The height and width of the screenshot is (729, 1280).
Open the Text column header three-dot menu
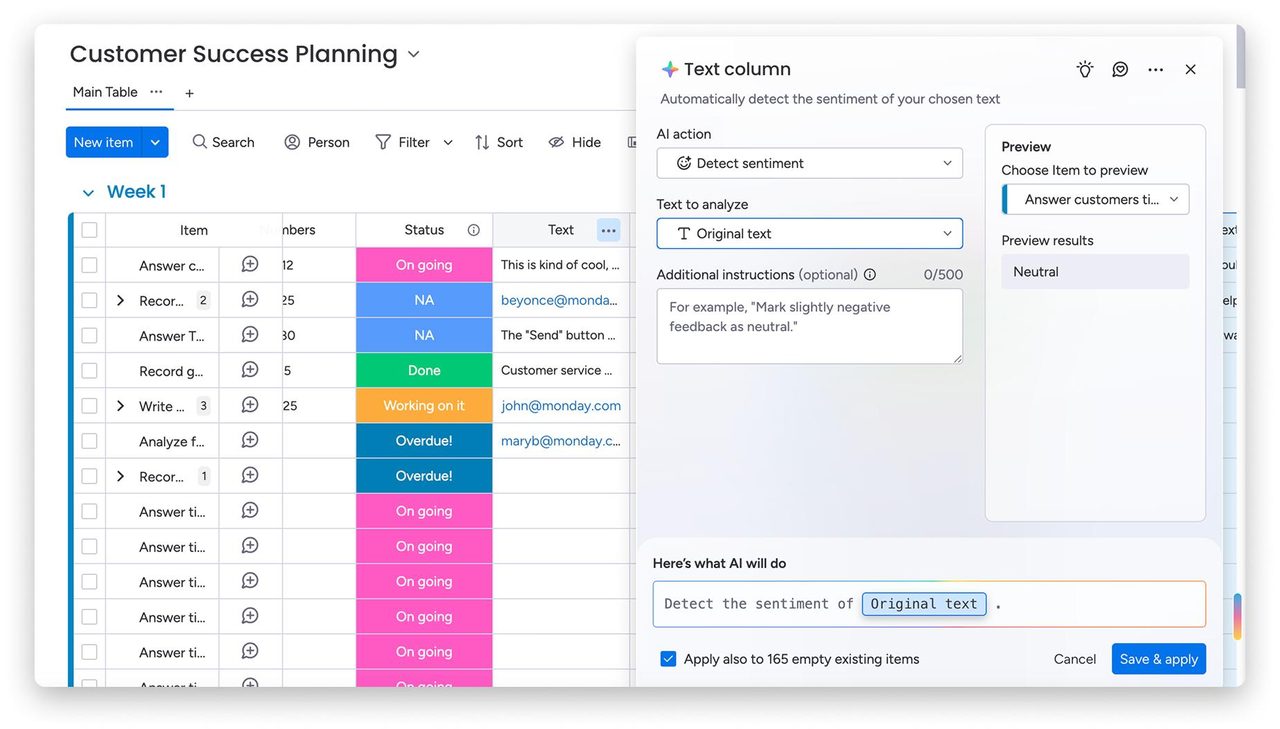(608, 230)
